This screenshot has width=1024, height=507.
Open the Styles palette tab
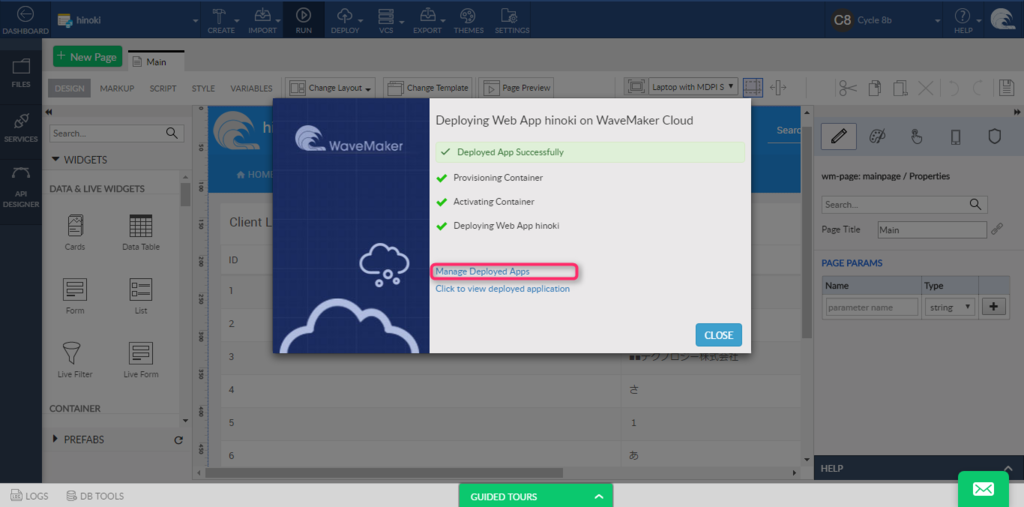click(x=878, y=137)
